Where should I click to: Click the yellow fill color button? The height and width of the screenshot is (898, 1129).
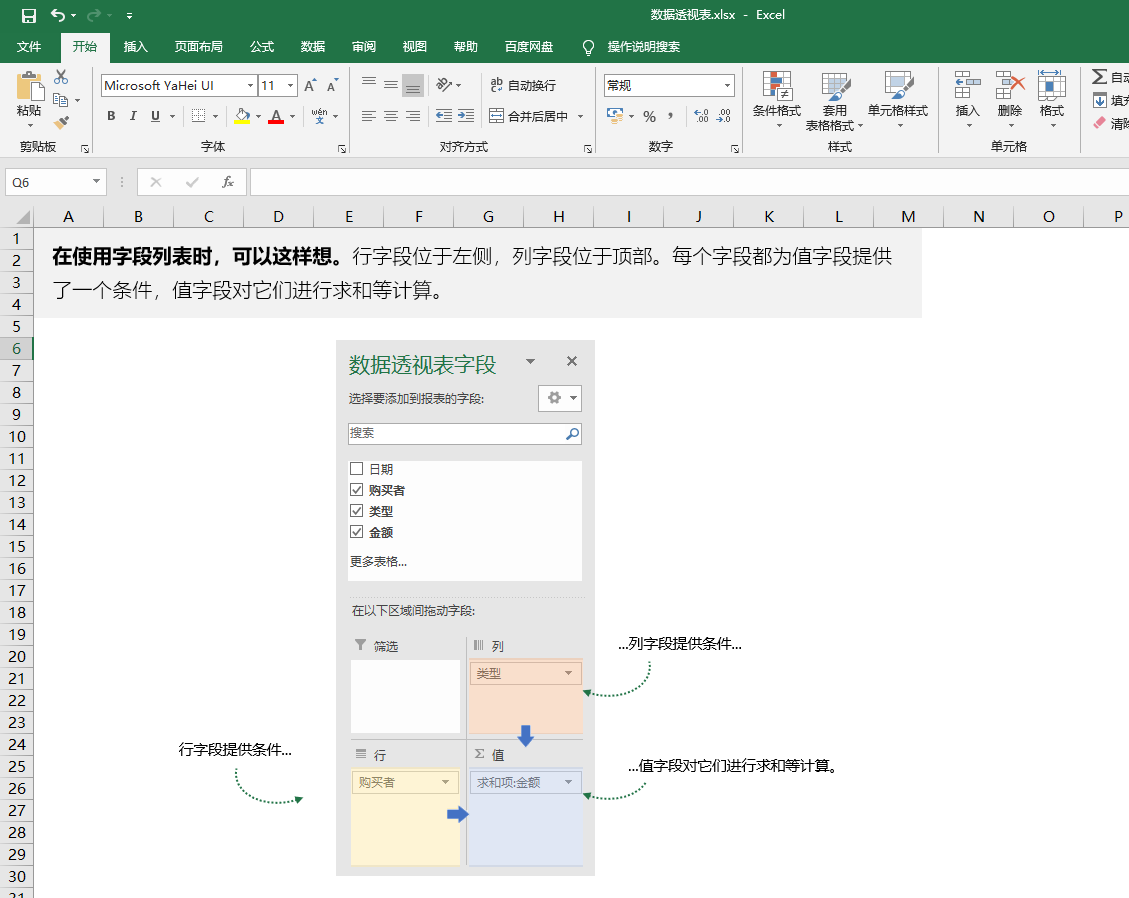point(242,116)
